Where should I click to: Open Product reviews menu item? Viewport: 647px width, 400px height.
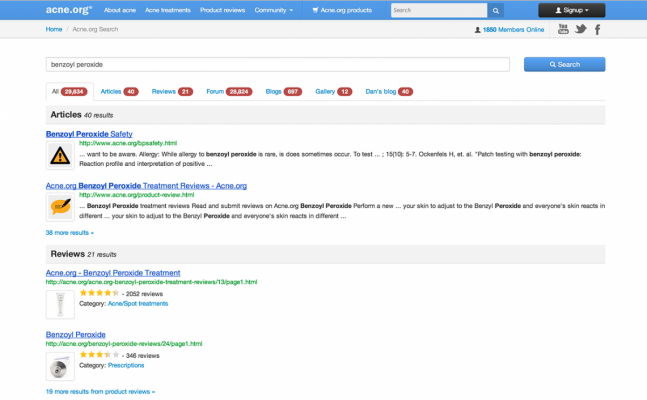222,10
